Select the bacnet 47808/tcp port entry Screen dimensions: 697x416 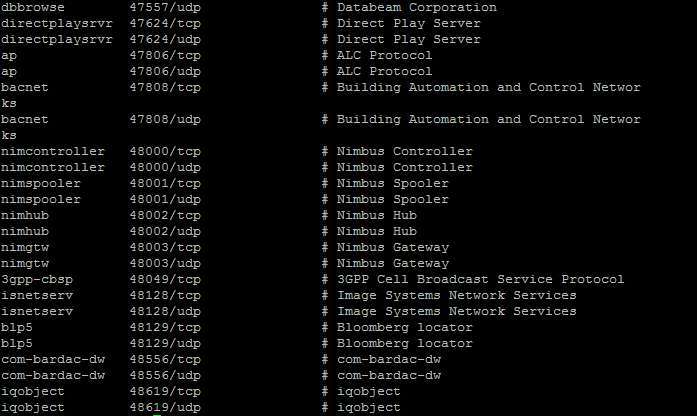tap(165, 88)
